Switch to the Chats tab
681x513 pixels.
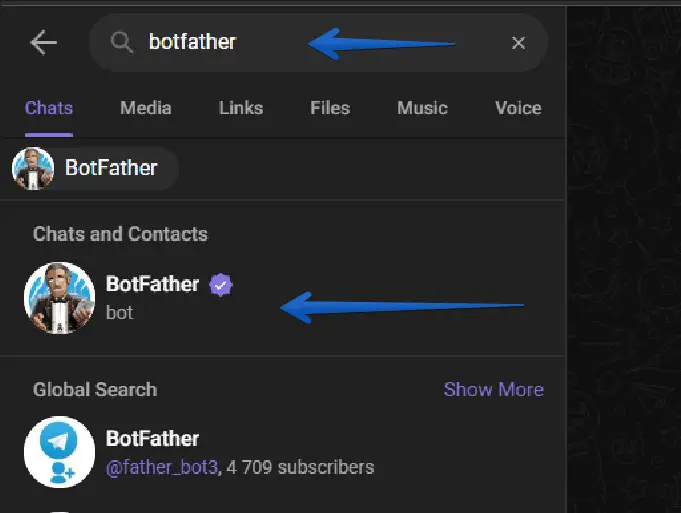pos(49,108)
